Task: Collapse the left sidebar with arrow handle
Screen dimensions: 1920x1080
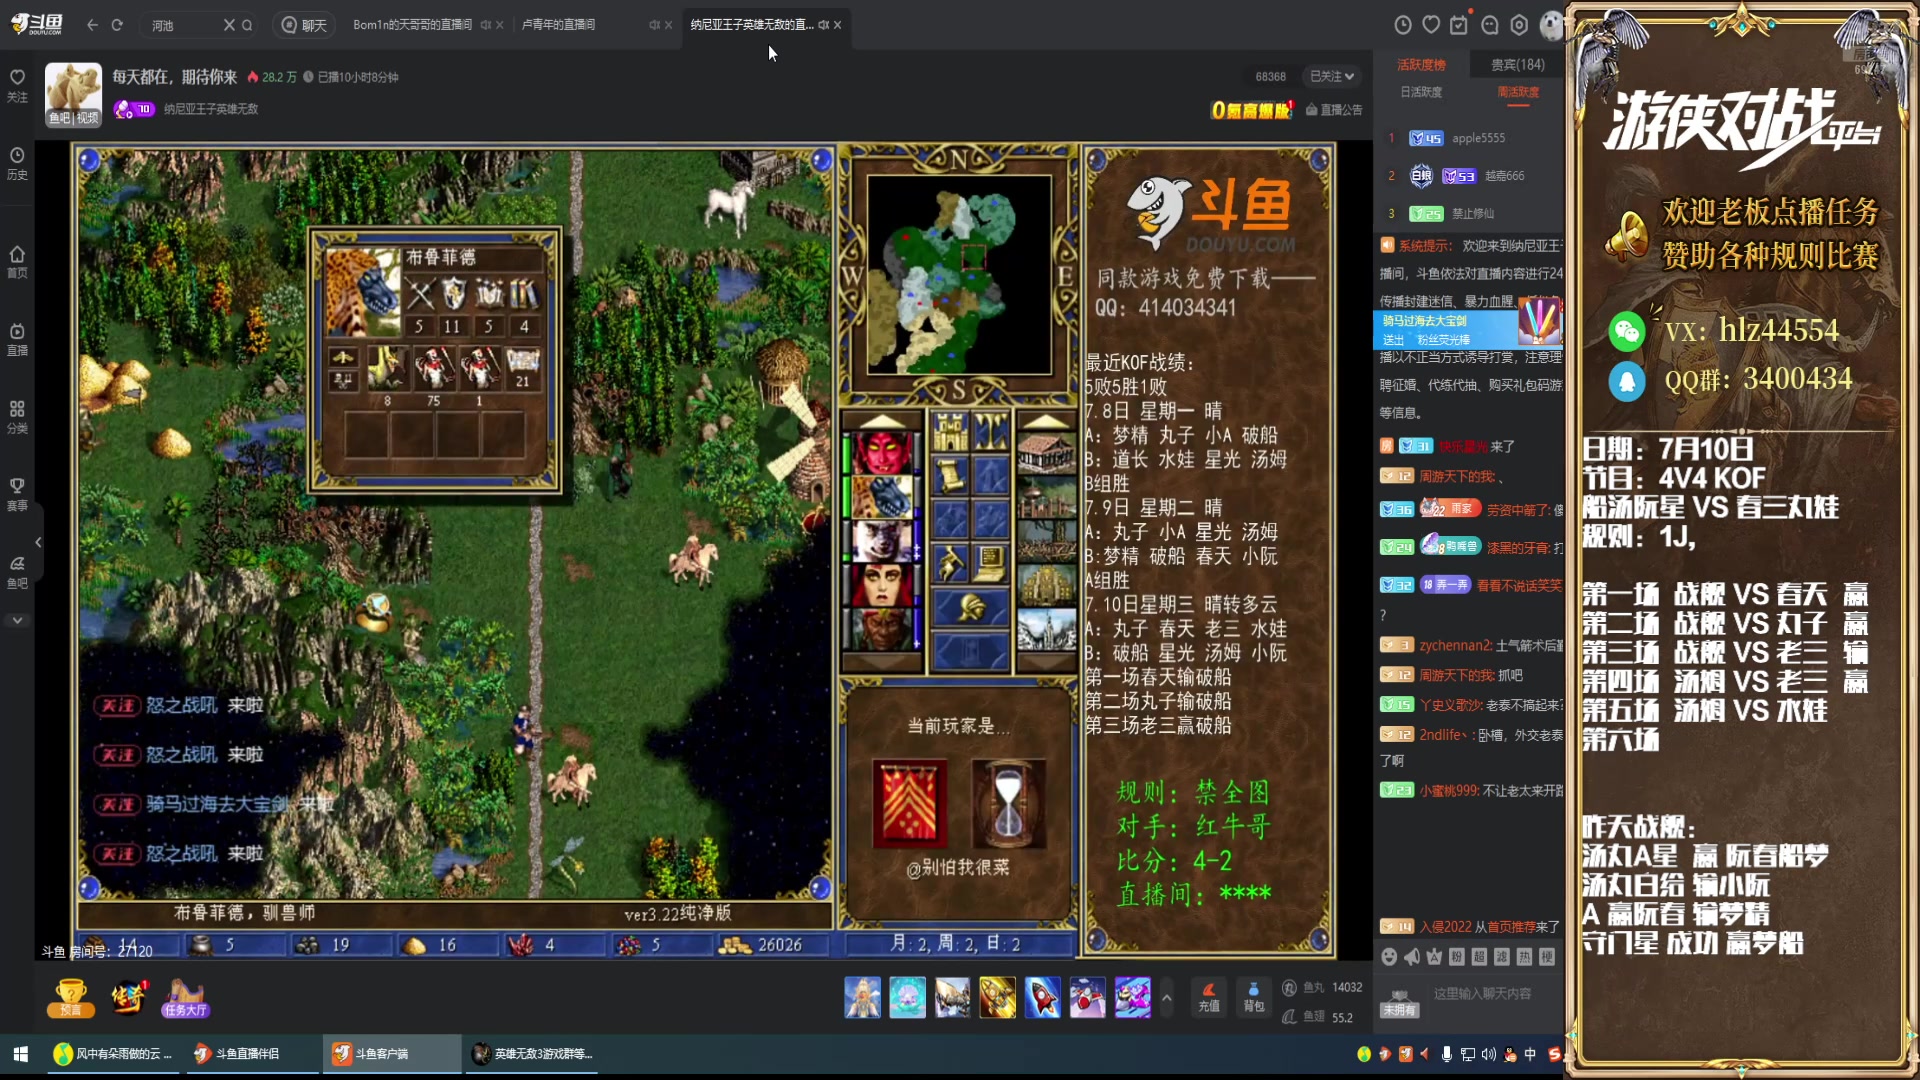Action: [38, 542]
